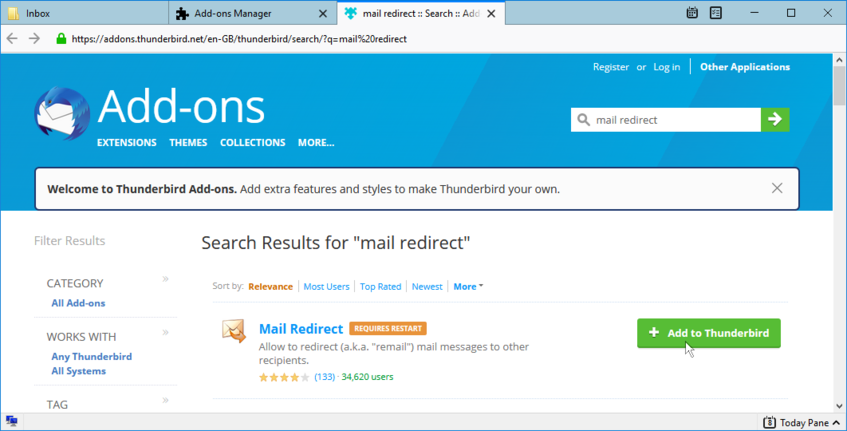
Task: Open Other Applications link
Action: (745, 67)
